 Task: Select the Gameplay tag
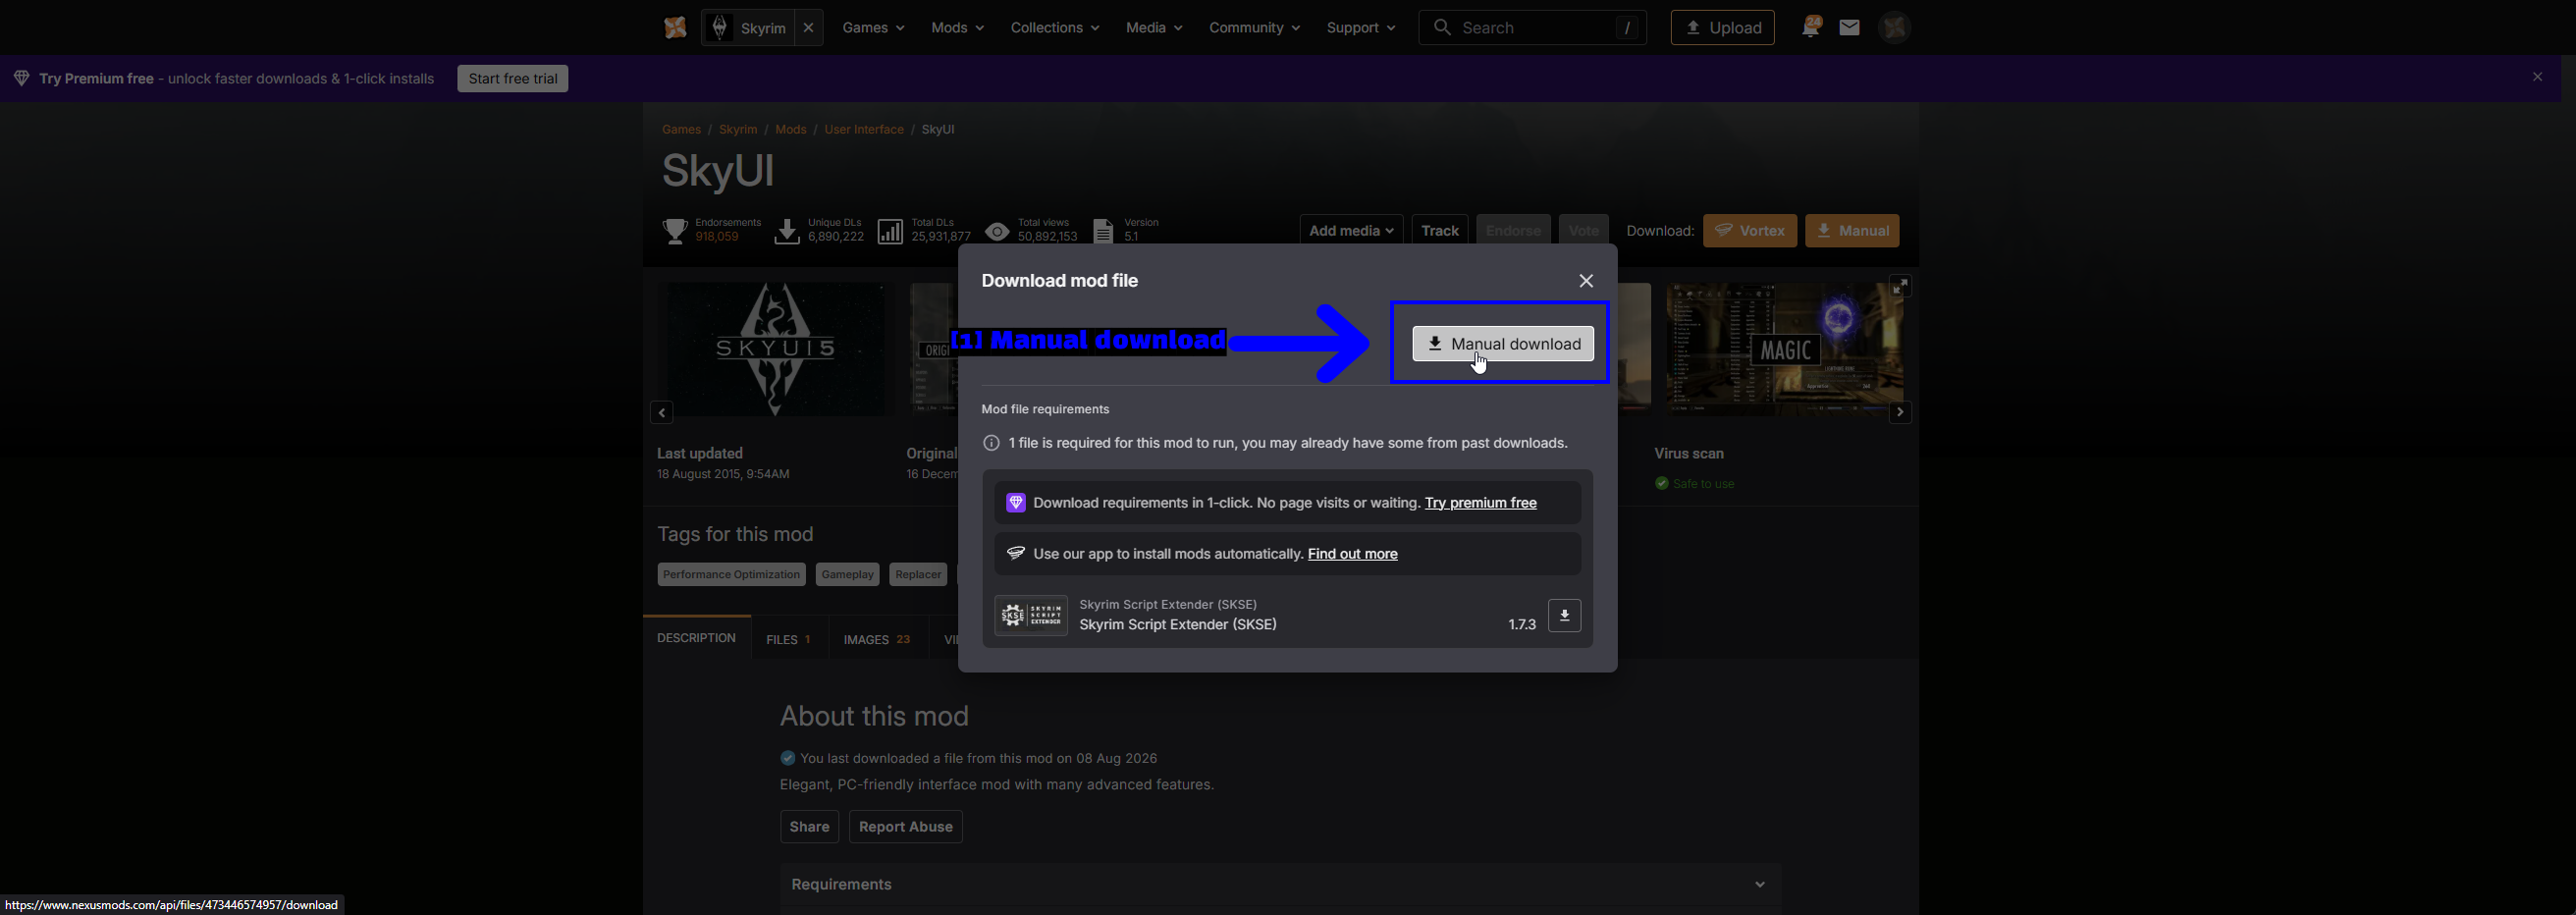847,574
